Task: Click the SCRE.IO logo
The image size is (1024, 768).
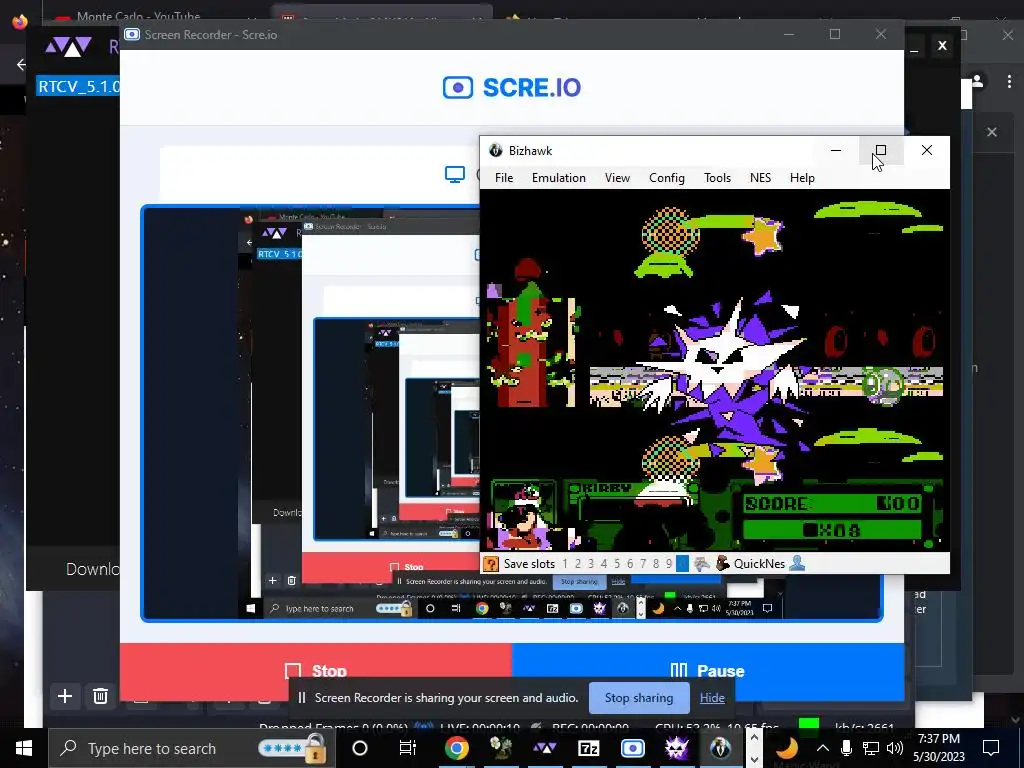Action: [512, 88]
